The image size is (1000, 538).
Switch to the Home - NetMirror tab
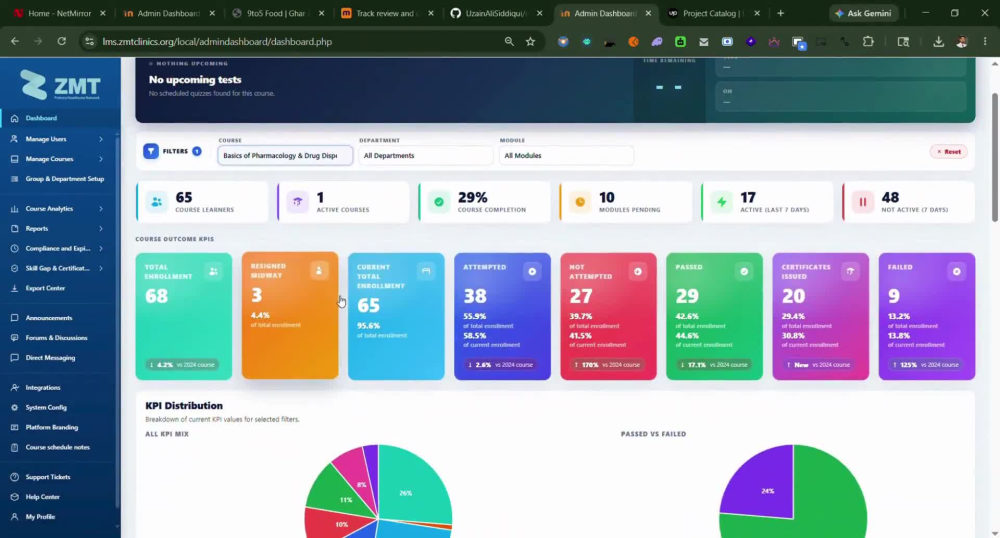(x=59, y=13)
